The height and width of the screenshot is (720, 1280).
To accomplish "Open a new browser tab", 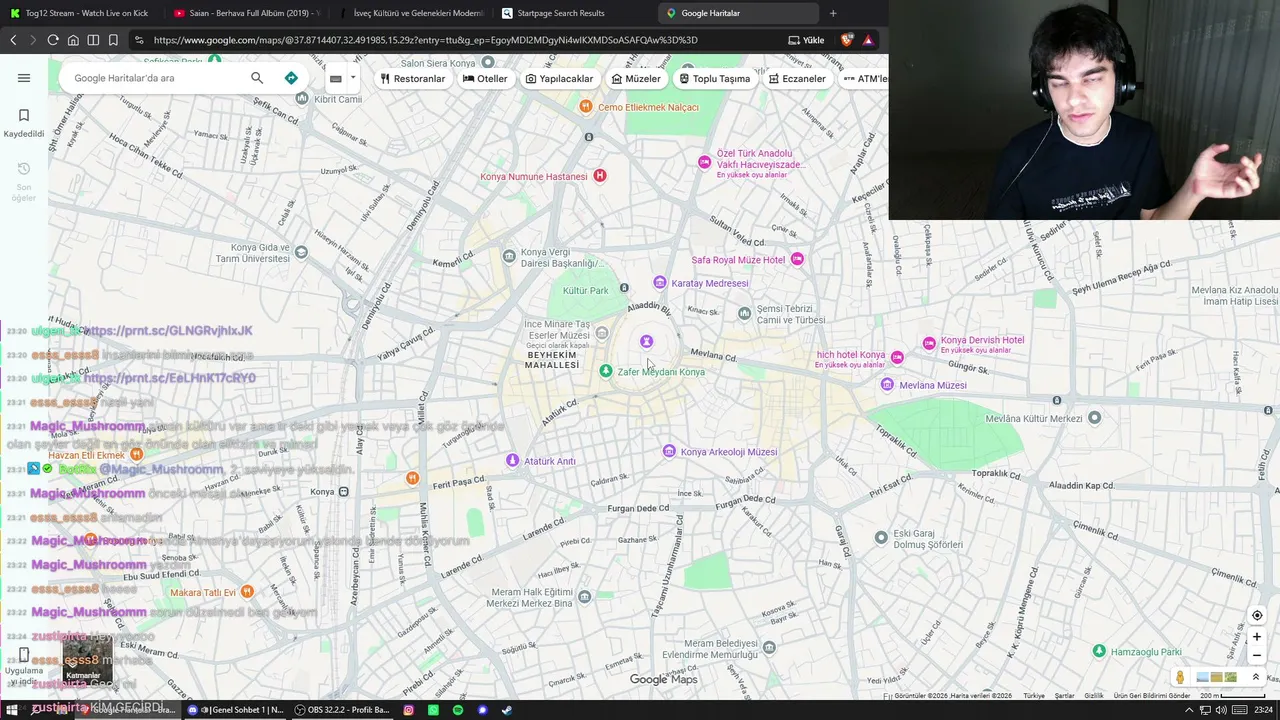I will pyautogui.click(x=833, y=13).
